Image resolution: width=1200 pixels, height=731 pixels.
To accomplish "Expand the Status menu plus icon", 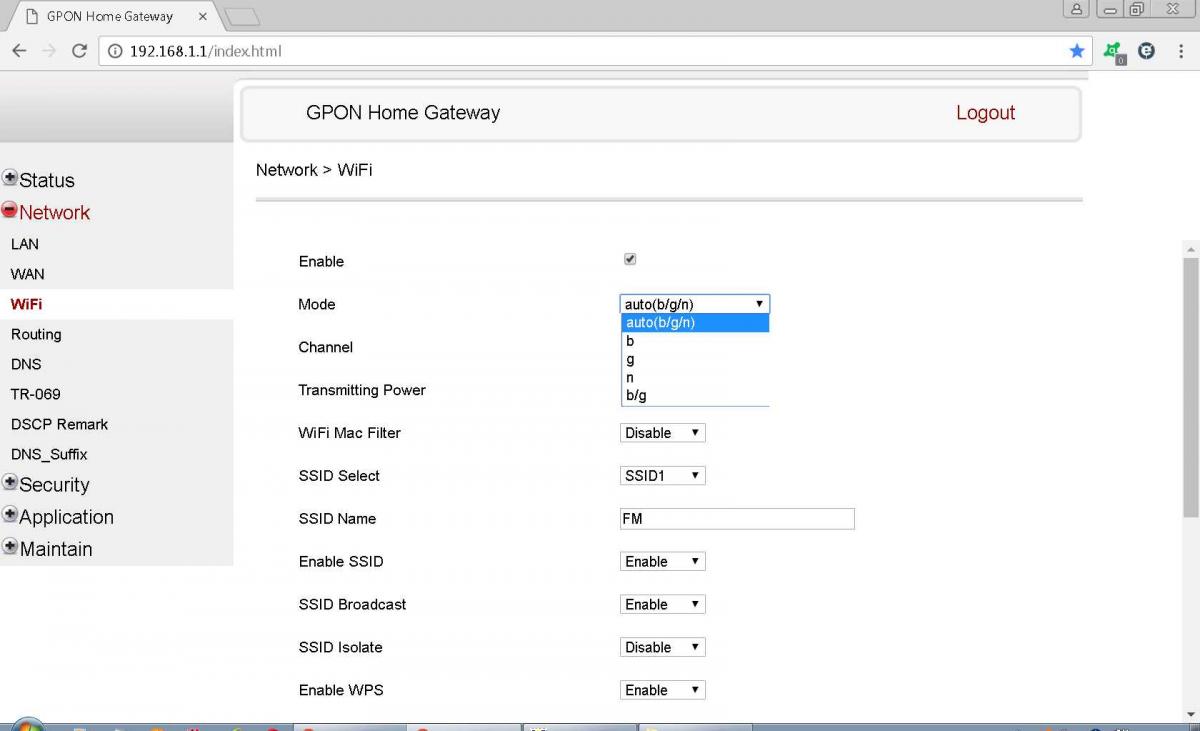I will pos(10,178).
